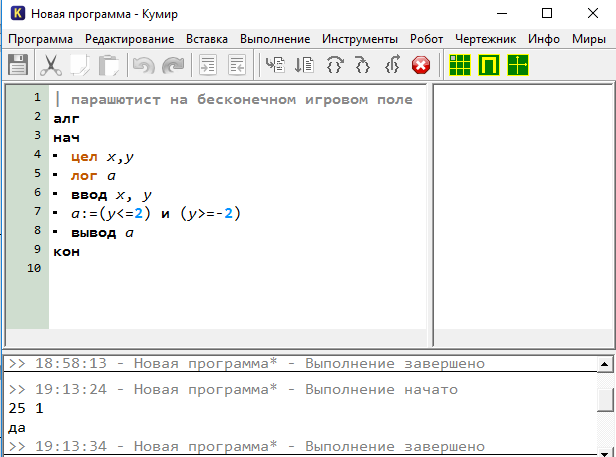Open the Robot field editor icon

point(489,65)
